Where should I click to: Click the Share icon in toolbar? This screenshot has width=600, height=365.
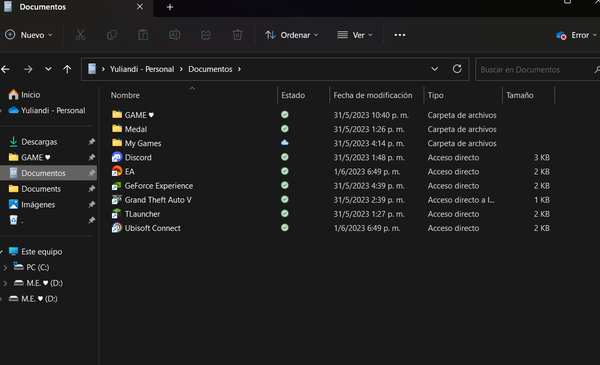tap(206, 35)
